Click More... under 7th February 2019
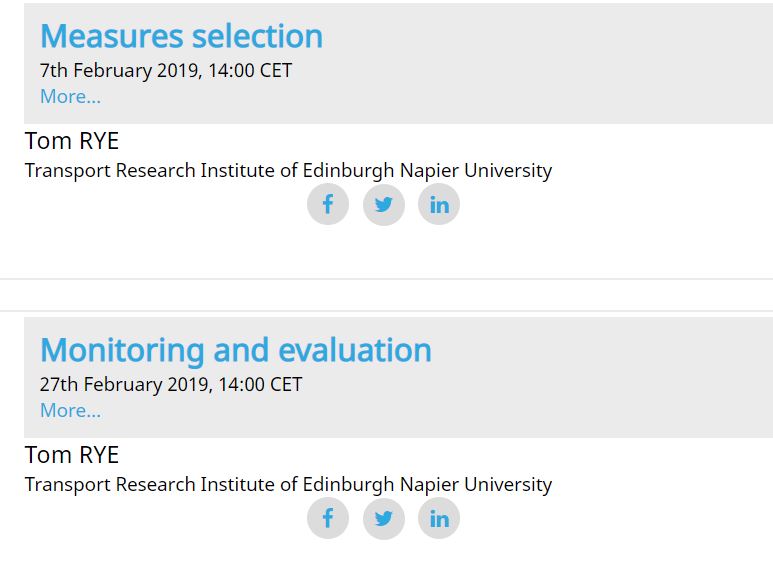This screenshot has height=561, width=773. (x=70, y=96)
